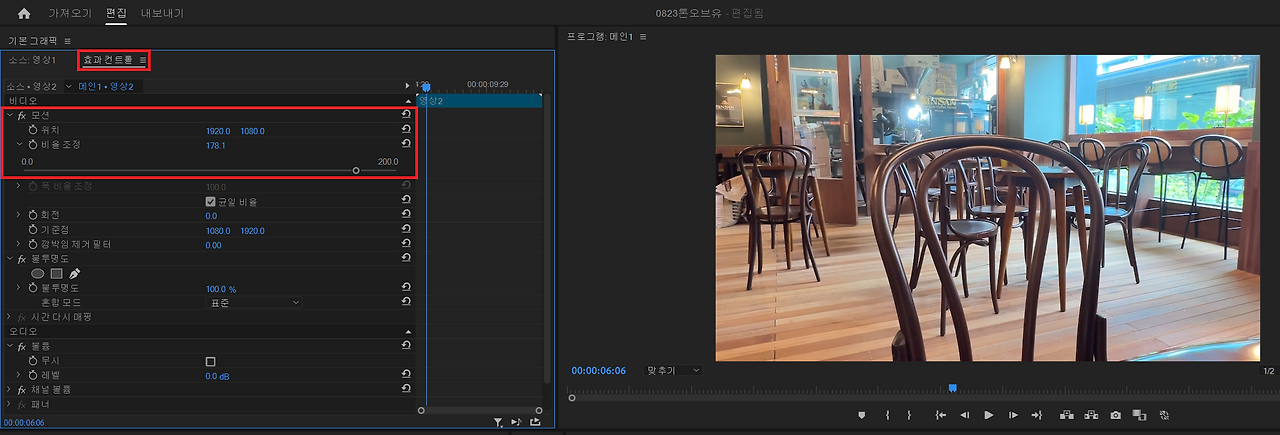The image size is (1280, 435).
Task: Create a rectangle mask under 불투명도
Action: 56,273
